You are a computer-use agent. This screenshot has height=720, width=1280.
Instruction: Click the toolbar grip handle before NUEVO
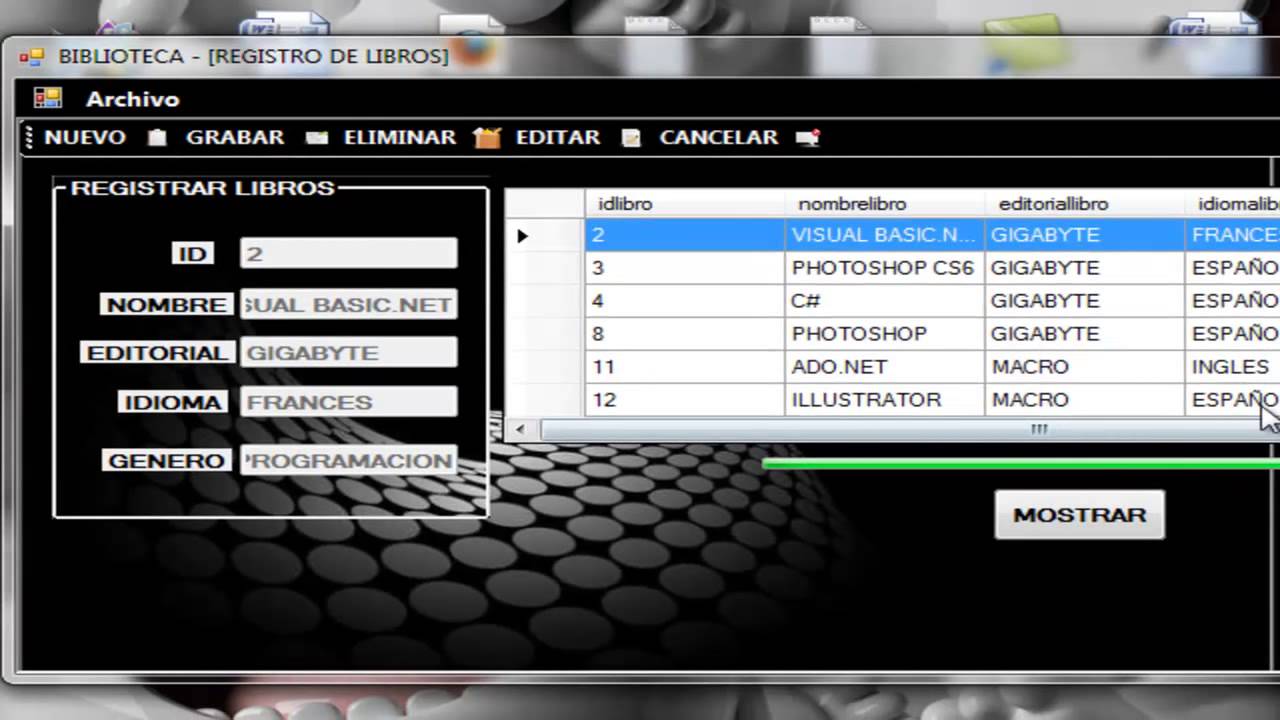29,138
